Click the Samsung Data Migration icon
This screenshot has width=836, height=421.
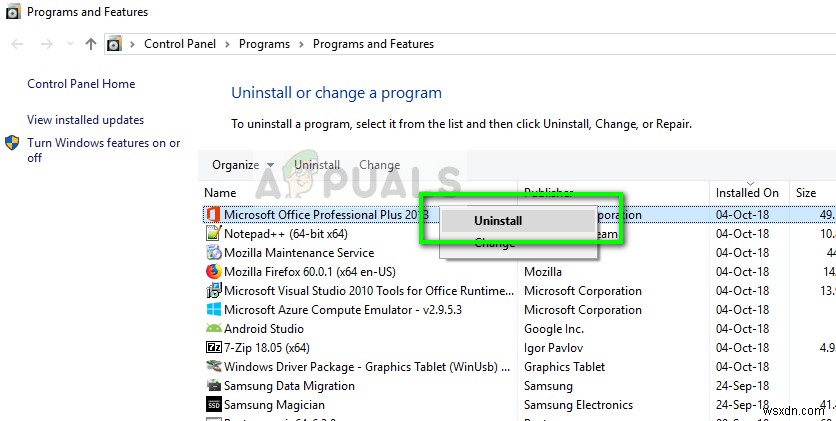[x=213, y=386]
